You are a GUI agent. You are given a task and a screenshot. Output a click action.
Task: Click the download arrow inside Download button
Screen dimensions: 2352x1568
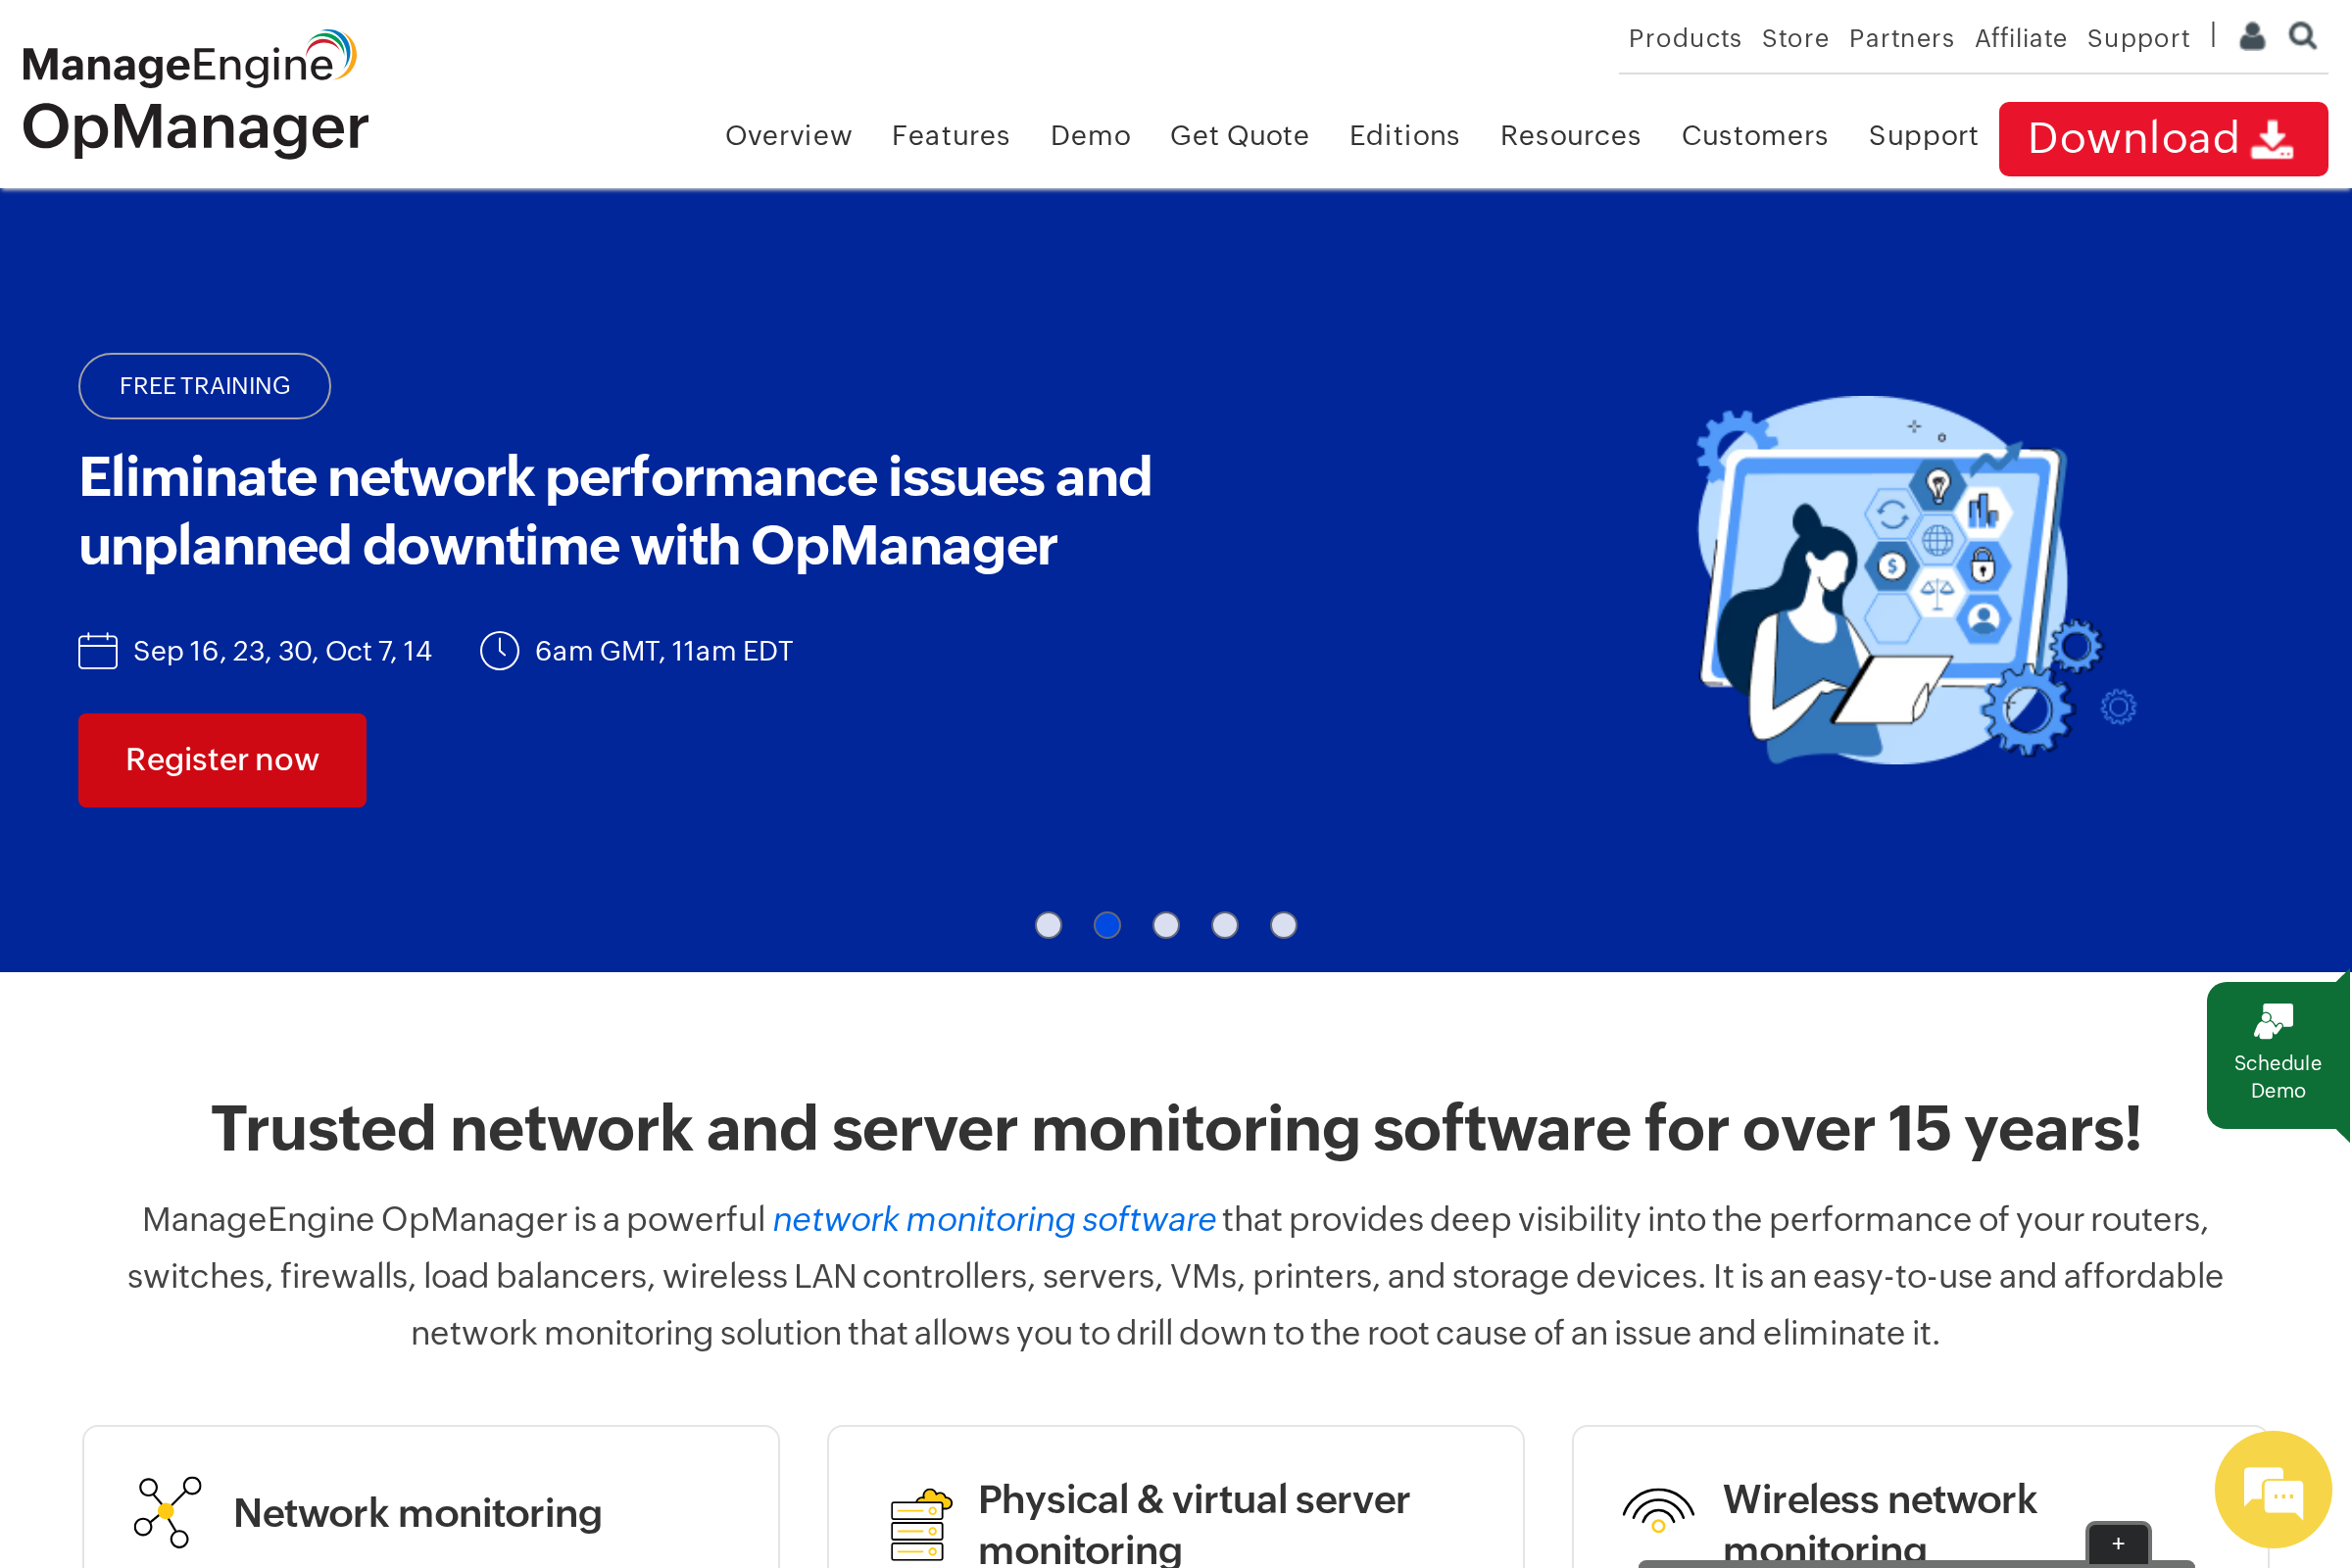2274,139
